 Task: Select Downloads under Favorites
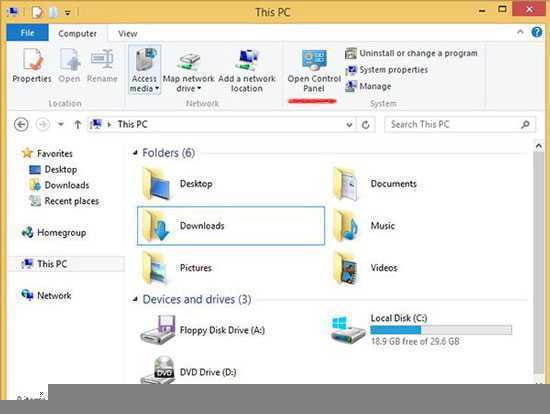click(59, 185)
